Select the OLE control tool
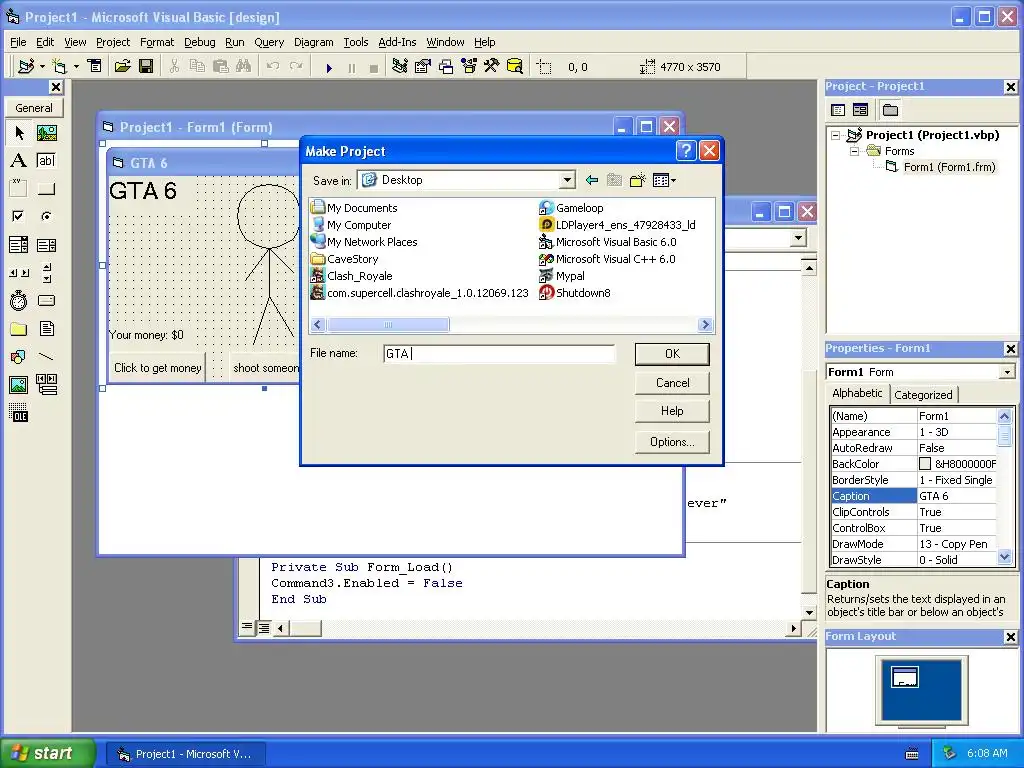The width and height of the screenshot is (1024, 768). pyautogui.click(x=18, y=413)
